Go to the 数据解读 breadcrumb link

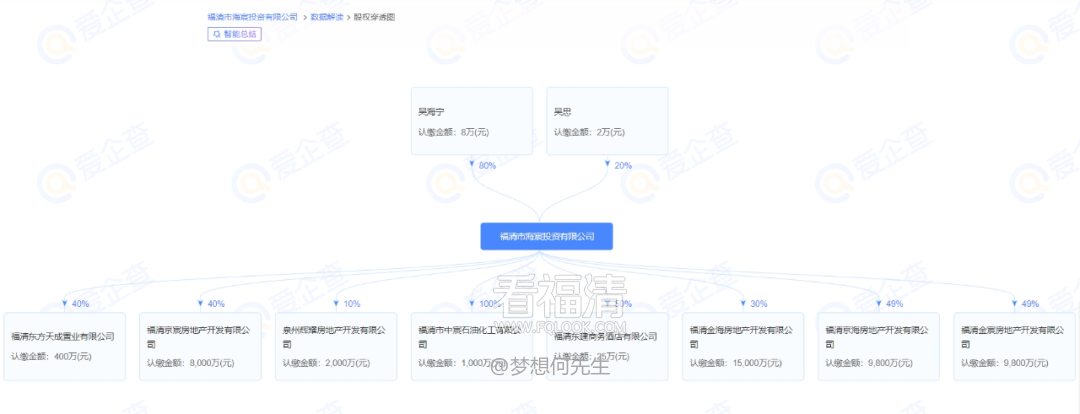(x=328, y=17)
